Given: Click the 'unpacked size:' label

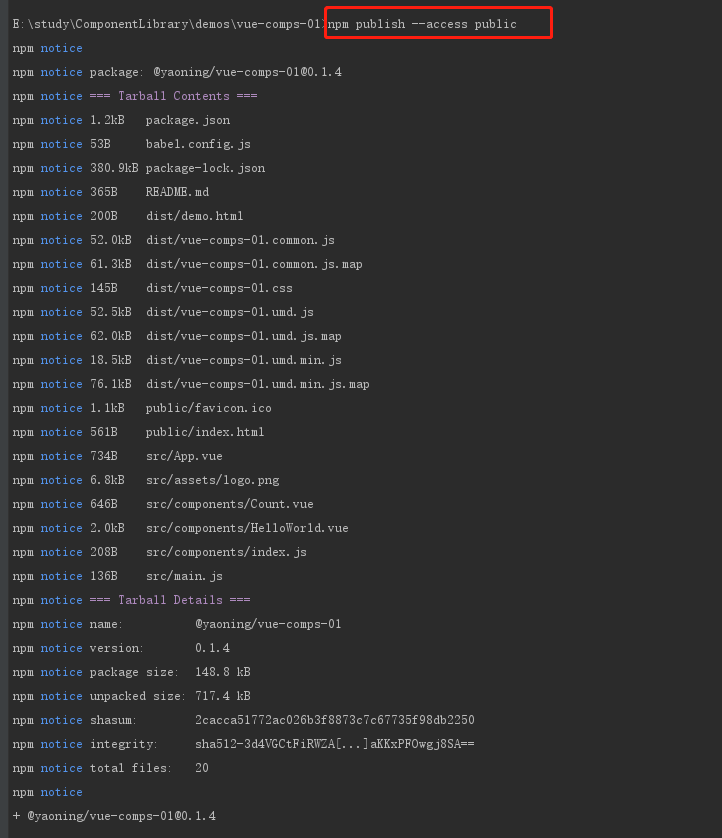Looking at the screenshot, I should (137, 696).
